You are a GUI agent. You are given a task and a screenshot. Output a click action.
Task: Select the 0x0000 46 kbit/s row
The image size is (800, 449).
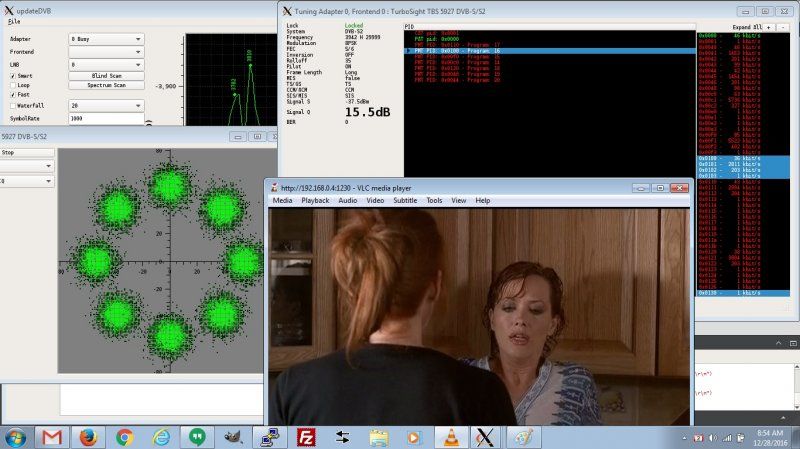(x=743, y=36)
